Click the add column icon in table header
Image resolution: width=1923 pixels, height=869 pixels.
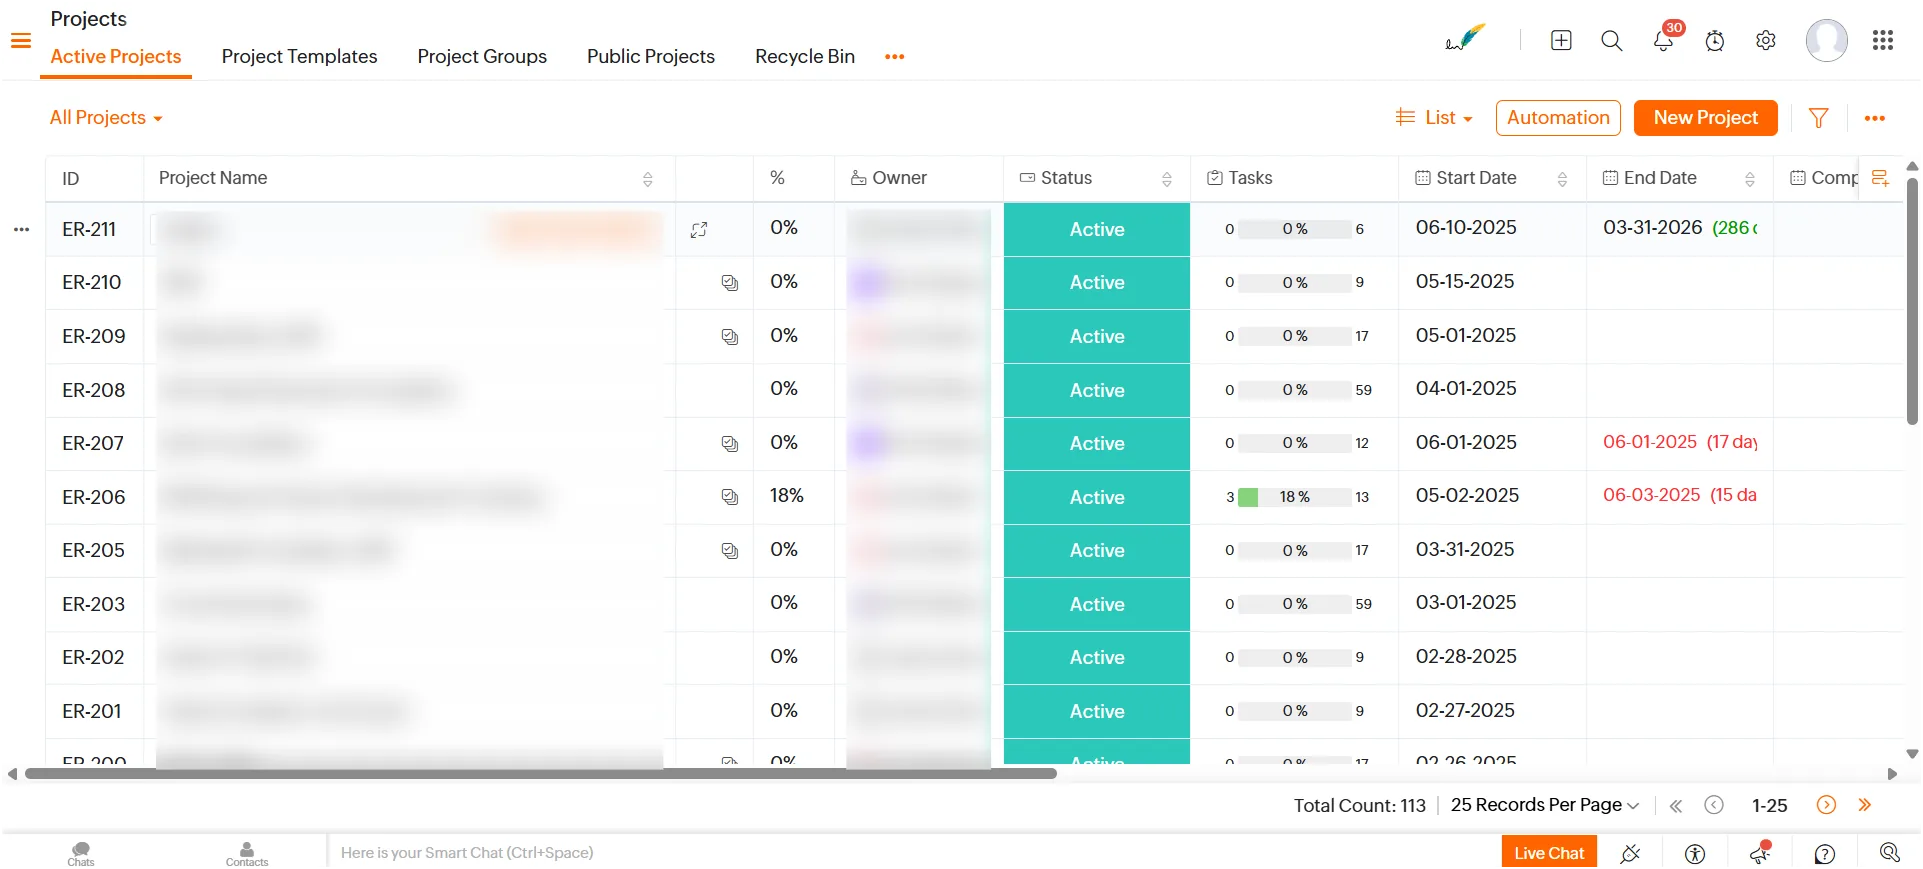(x=1880, y=178)
